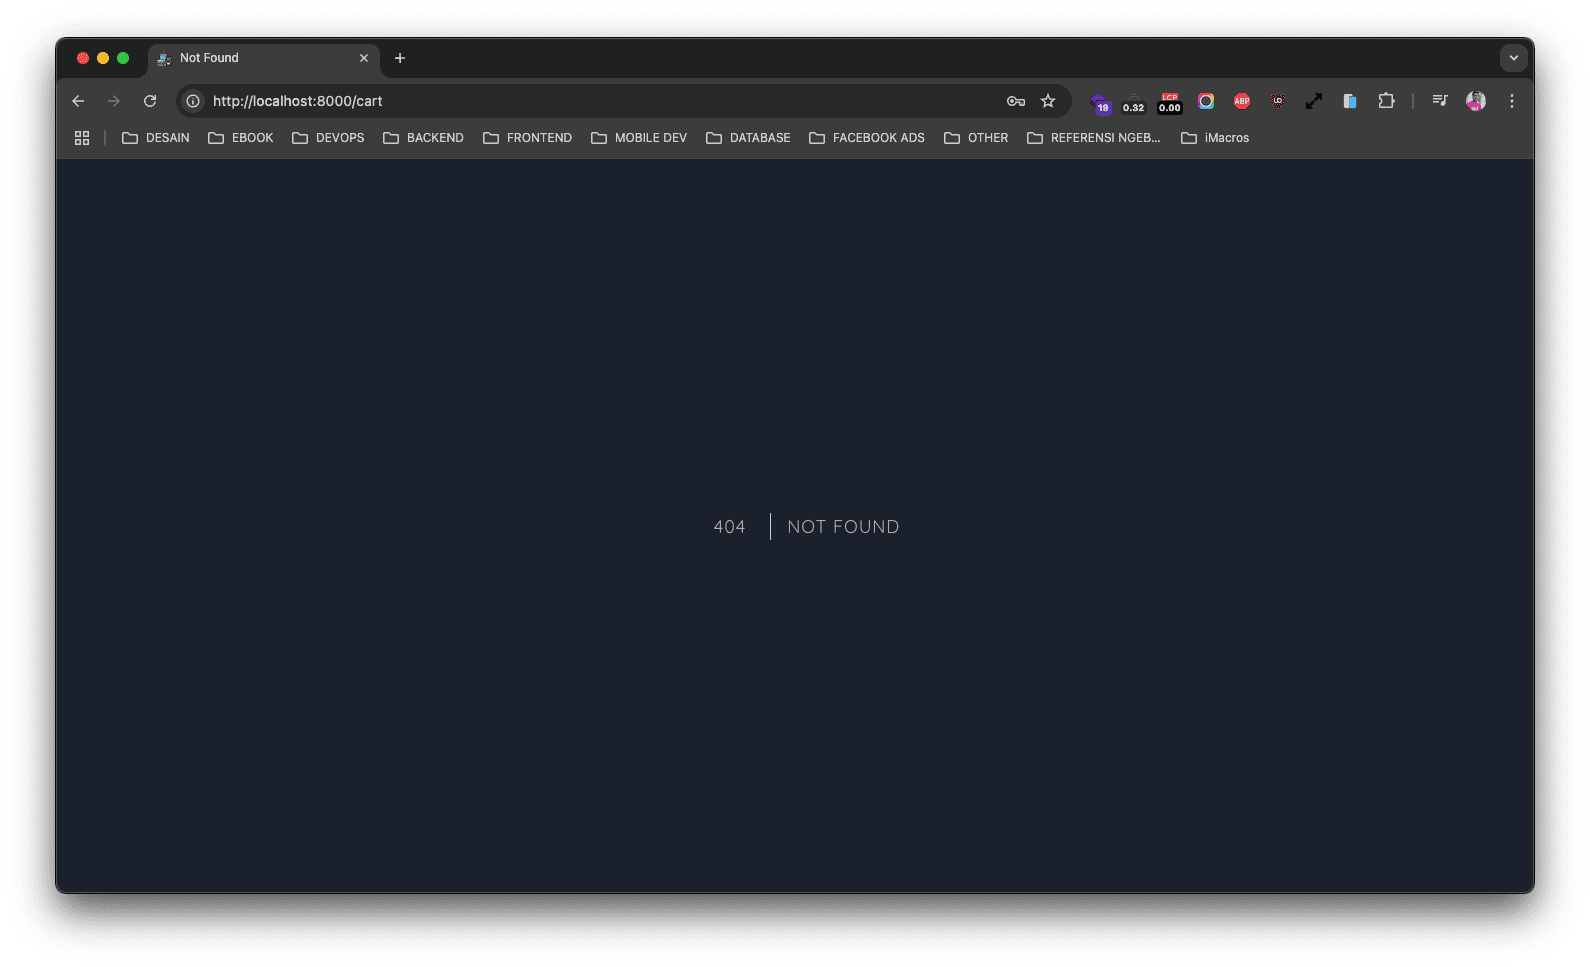The image size is (1590, 967).
Task: Click the user profile avatar
Action: coord(1476,101)
